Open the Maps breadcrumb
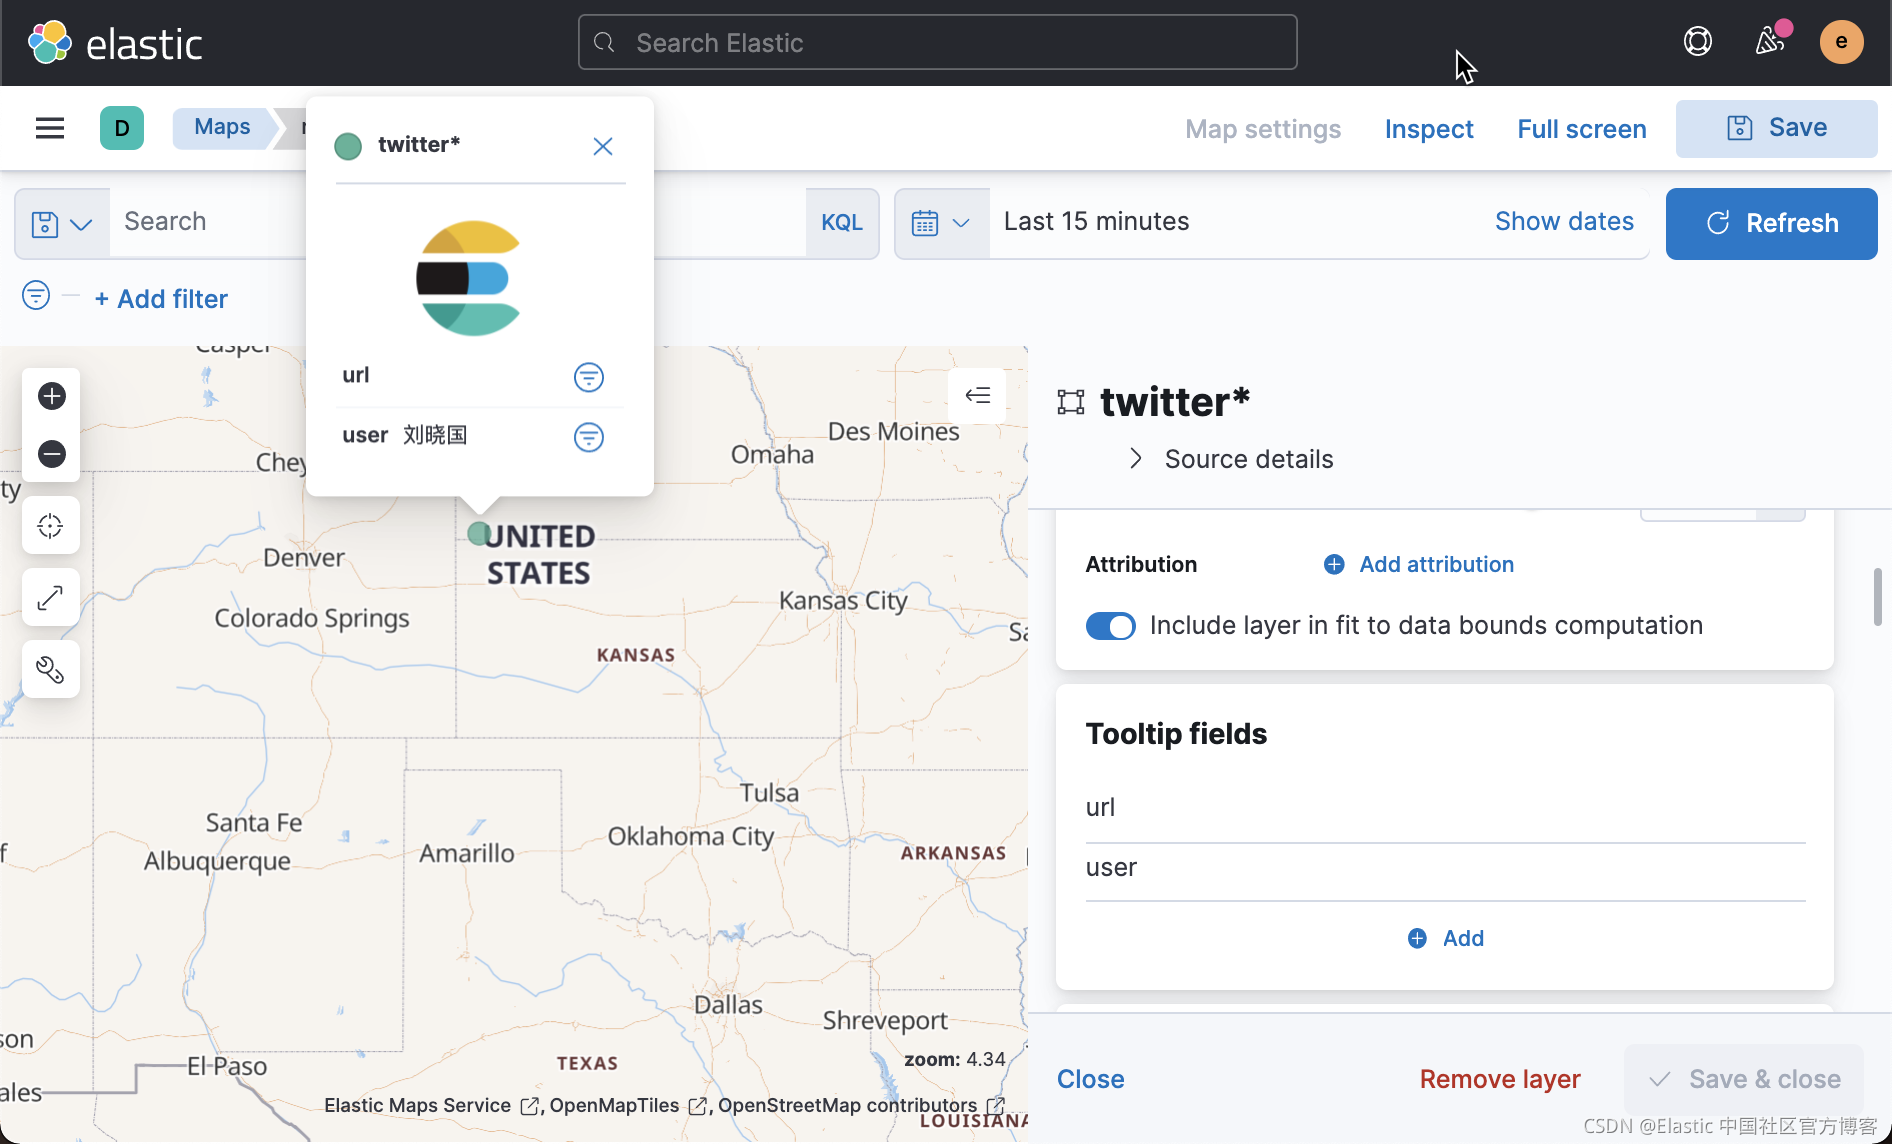The height and width of the screenshot is (1144, 1892). (x=222, y=127)
